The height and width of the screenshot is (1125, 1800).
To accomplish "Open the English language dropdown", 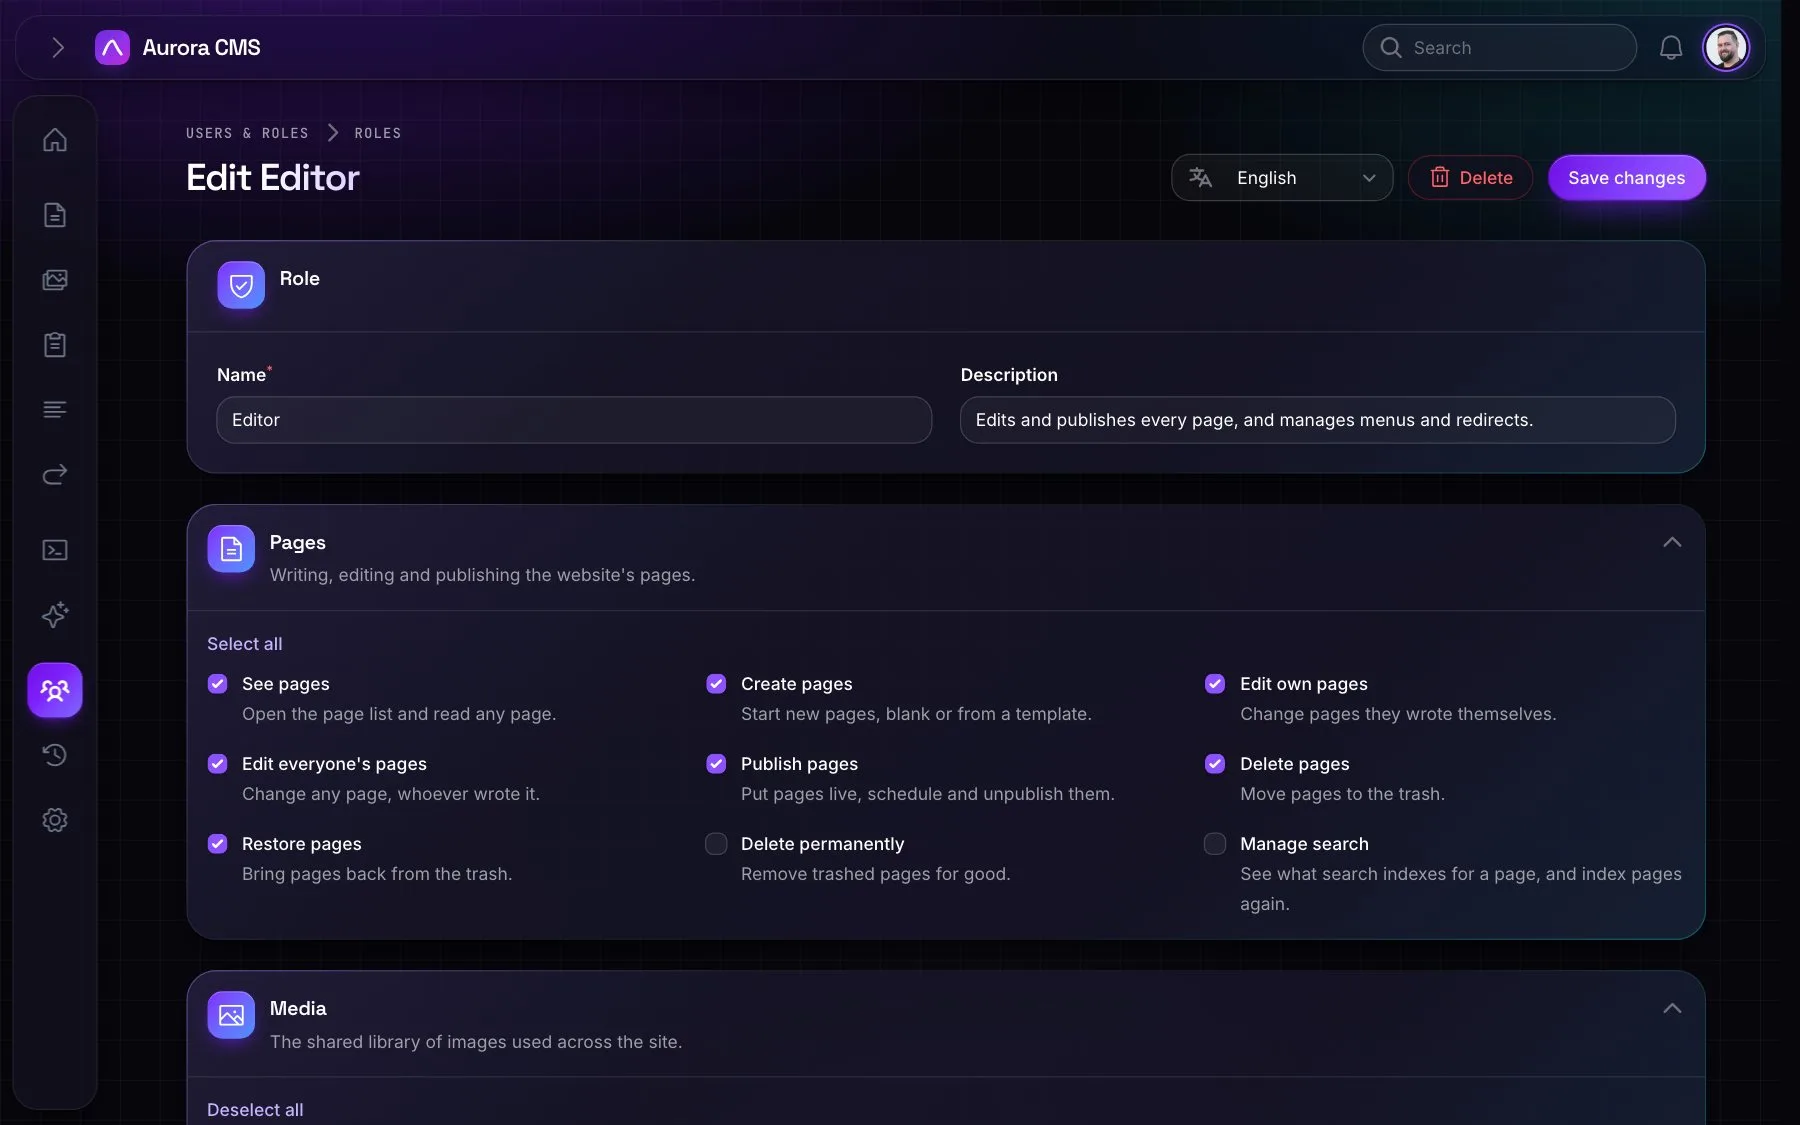I will point(1282,178).
